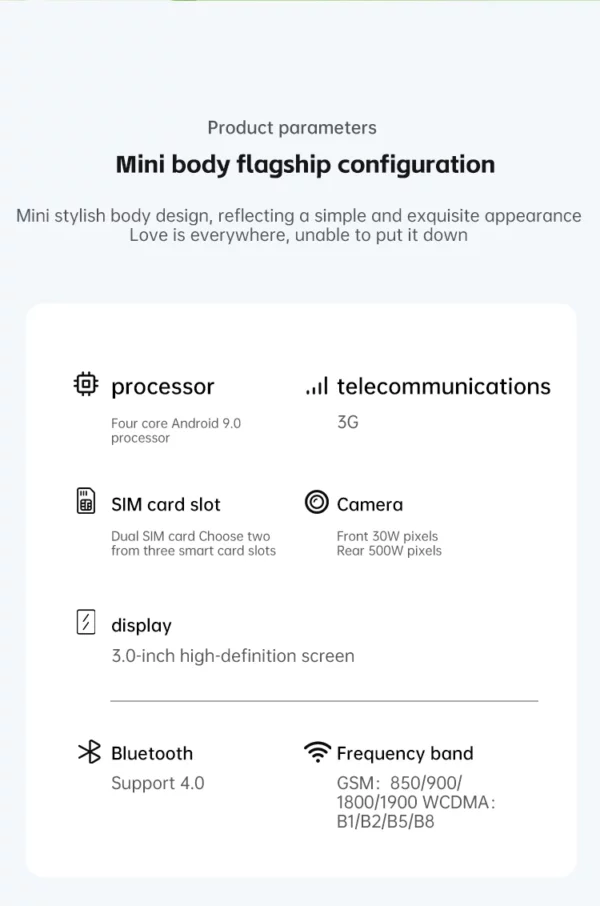
Task: Click the 'Four core Android 9.0' description
Action: click(x=176, y=424)
